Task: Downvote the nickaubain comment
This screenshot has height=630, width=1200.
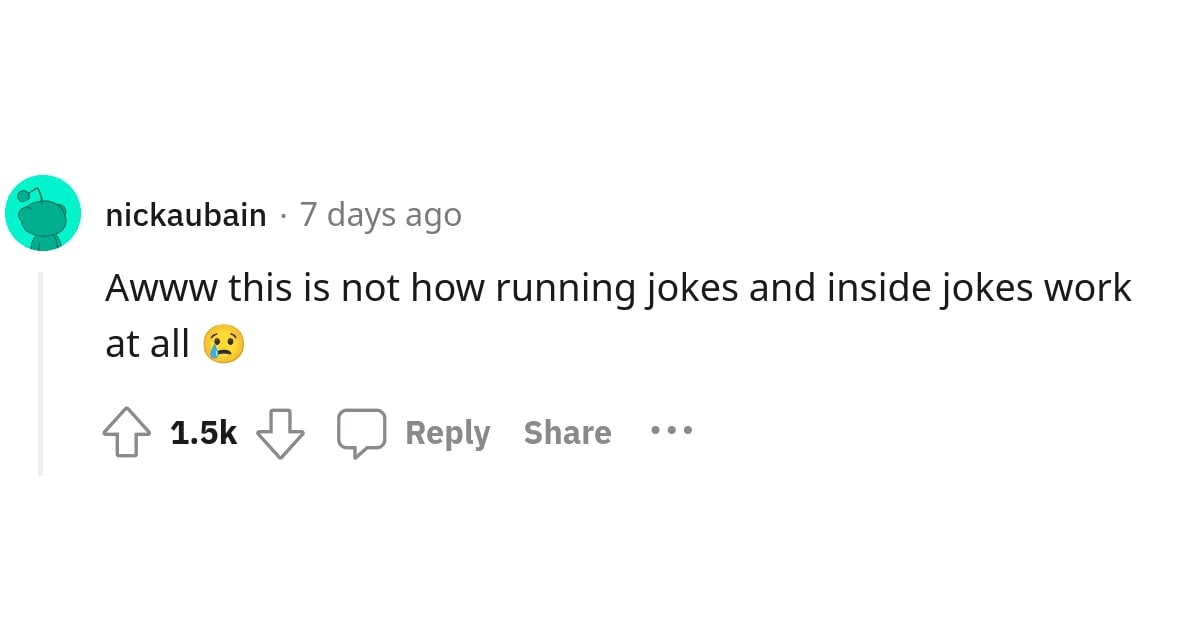Action: [280, 432]
